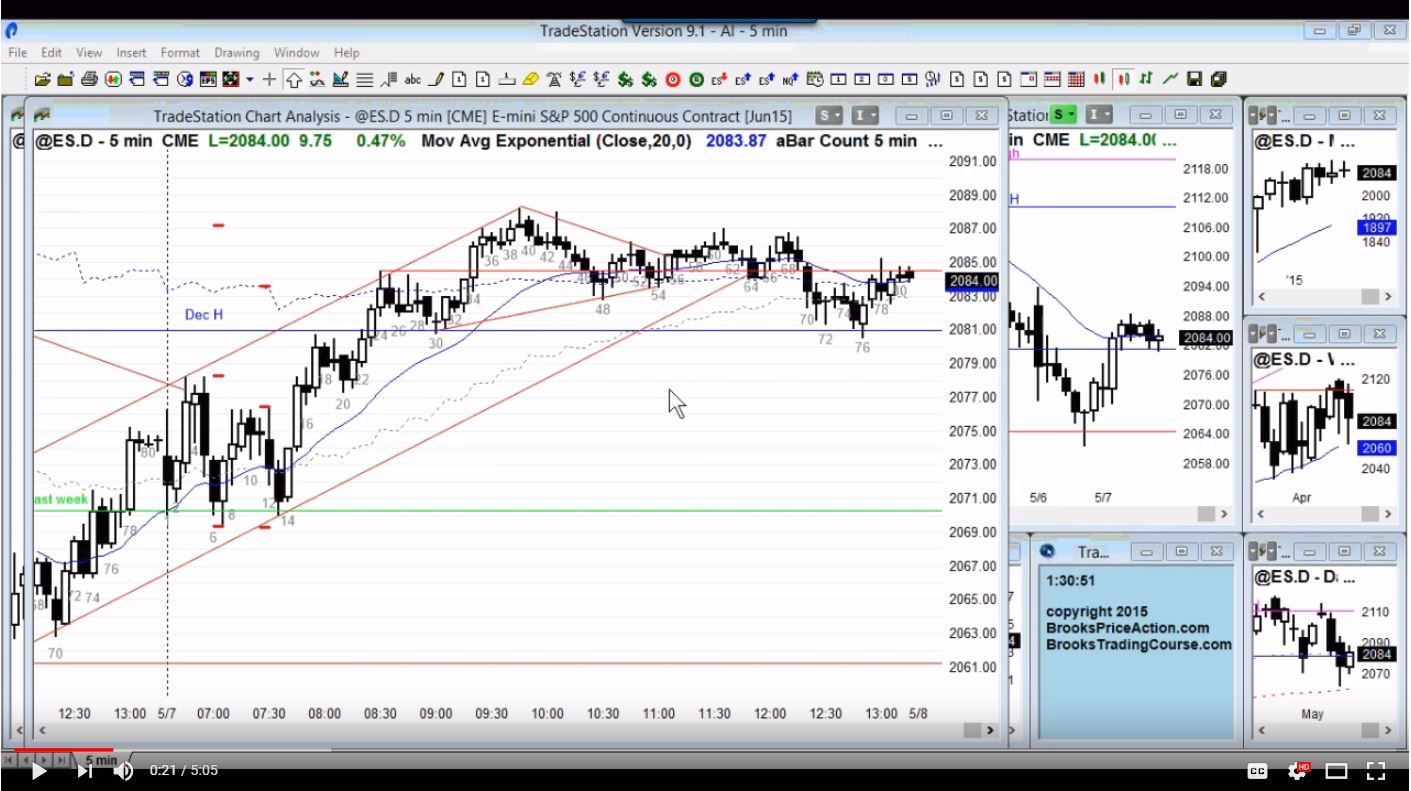Click the yellow eraser tool icon

(530, 79)
